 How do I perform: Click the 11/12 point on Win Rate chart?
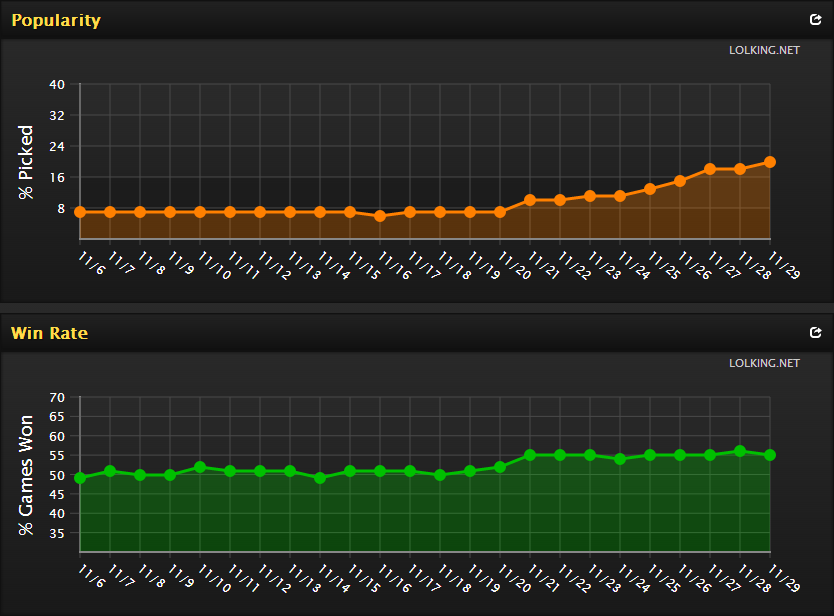[x=260, y=471]
